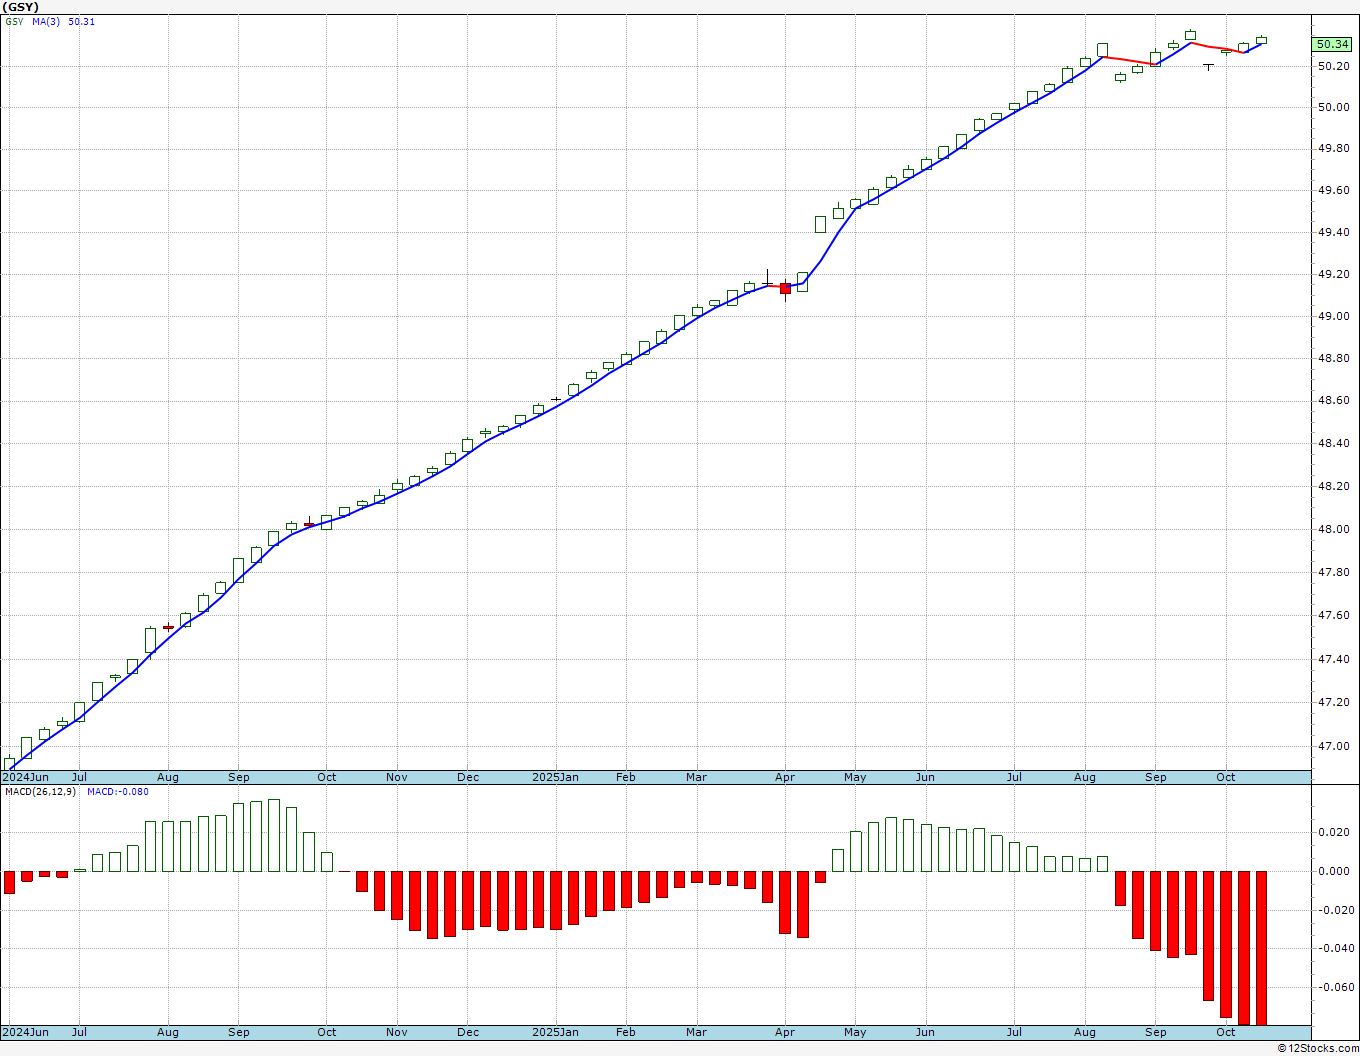The image size is (1360, 1056).
Task: Click the 47.00 price axis label
Action: 1333,746
